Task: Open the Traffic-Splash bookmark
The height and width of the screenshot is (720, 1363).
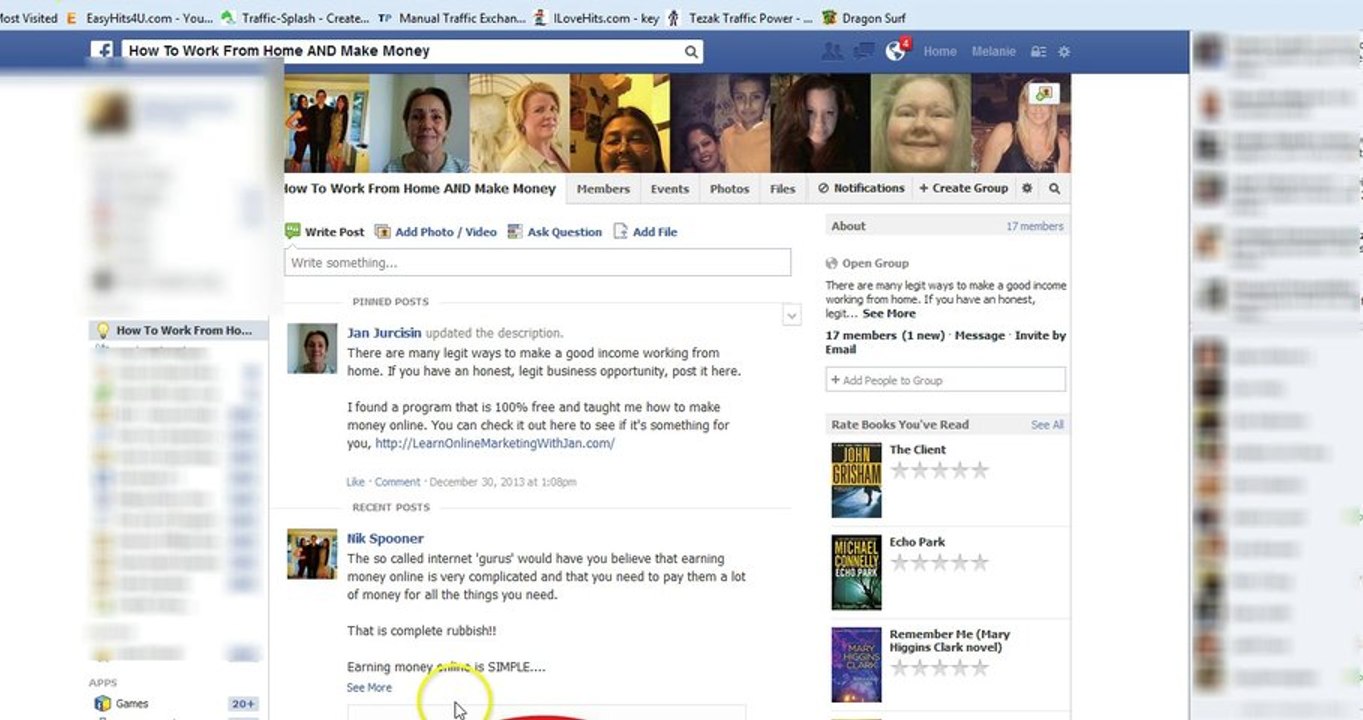Action: (x=294, y=18)
